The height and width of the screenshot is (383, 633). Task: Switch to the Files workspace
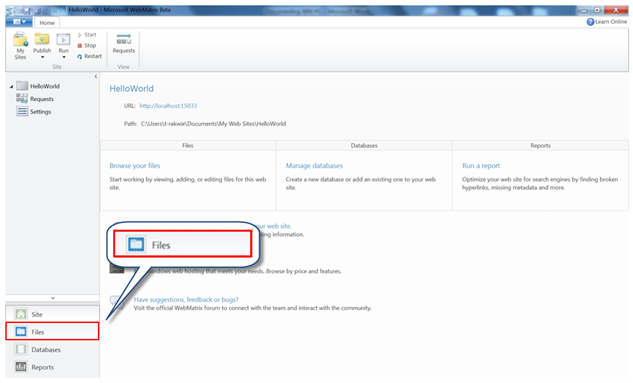coord(52,331)
